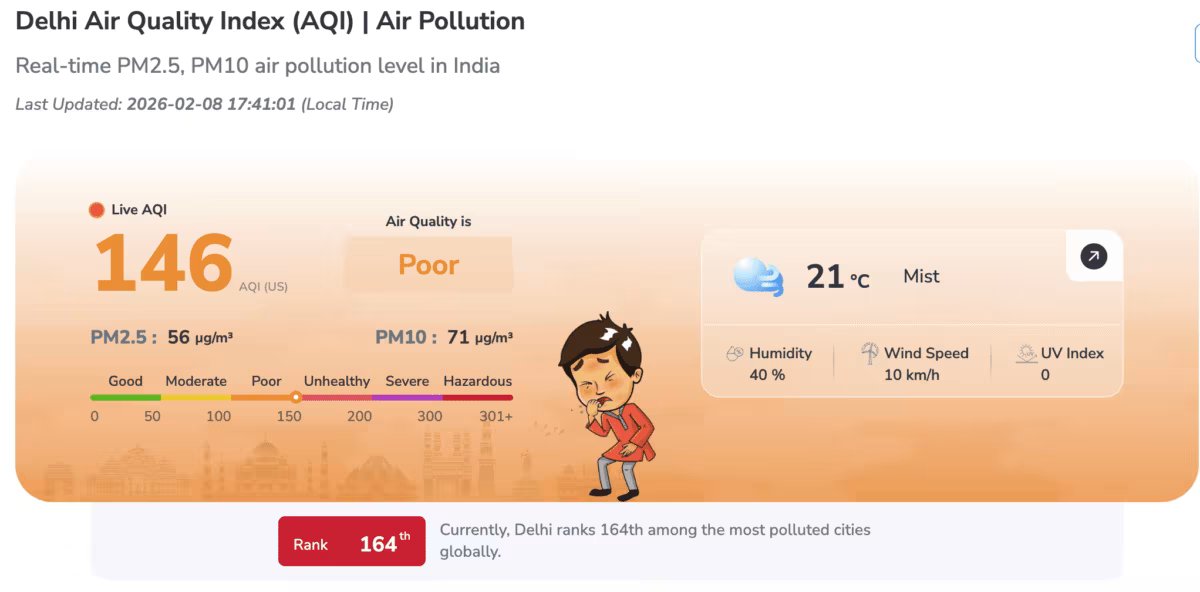Select the Humidity icon
The width and height of the screenshot is (1200, 592).
pyautogui.click(x=736, y=352)
